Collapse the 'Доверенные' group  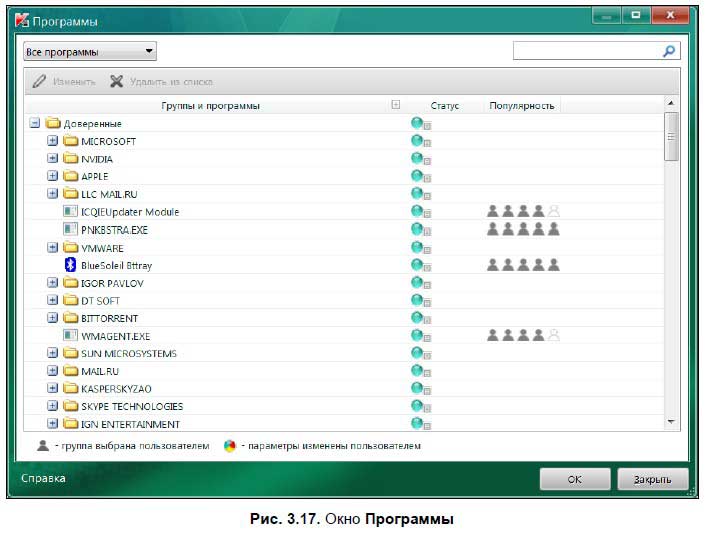pyautogui.click(x=35, y=123)
